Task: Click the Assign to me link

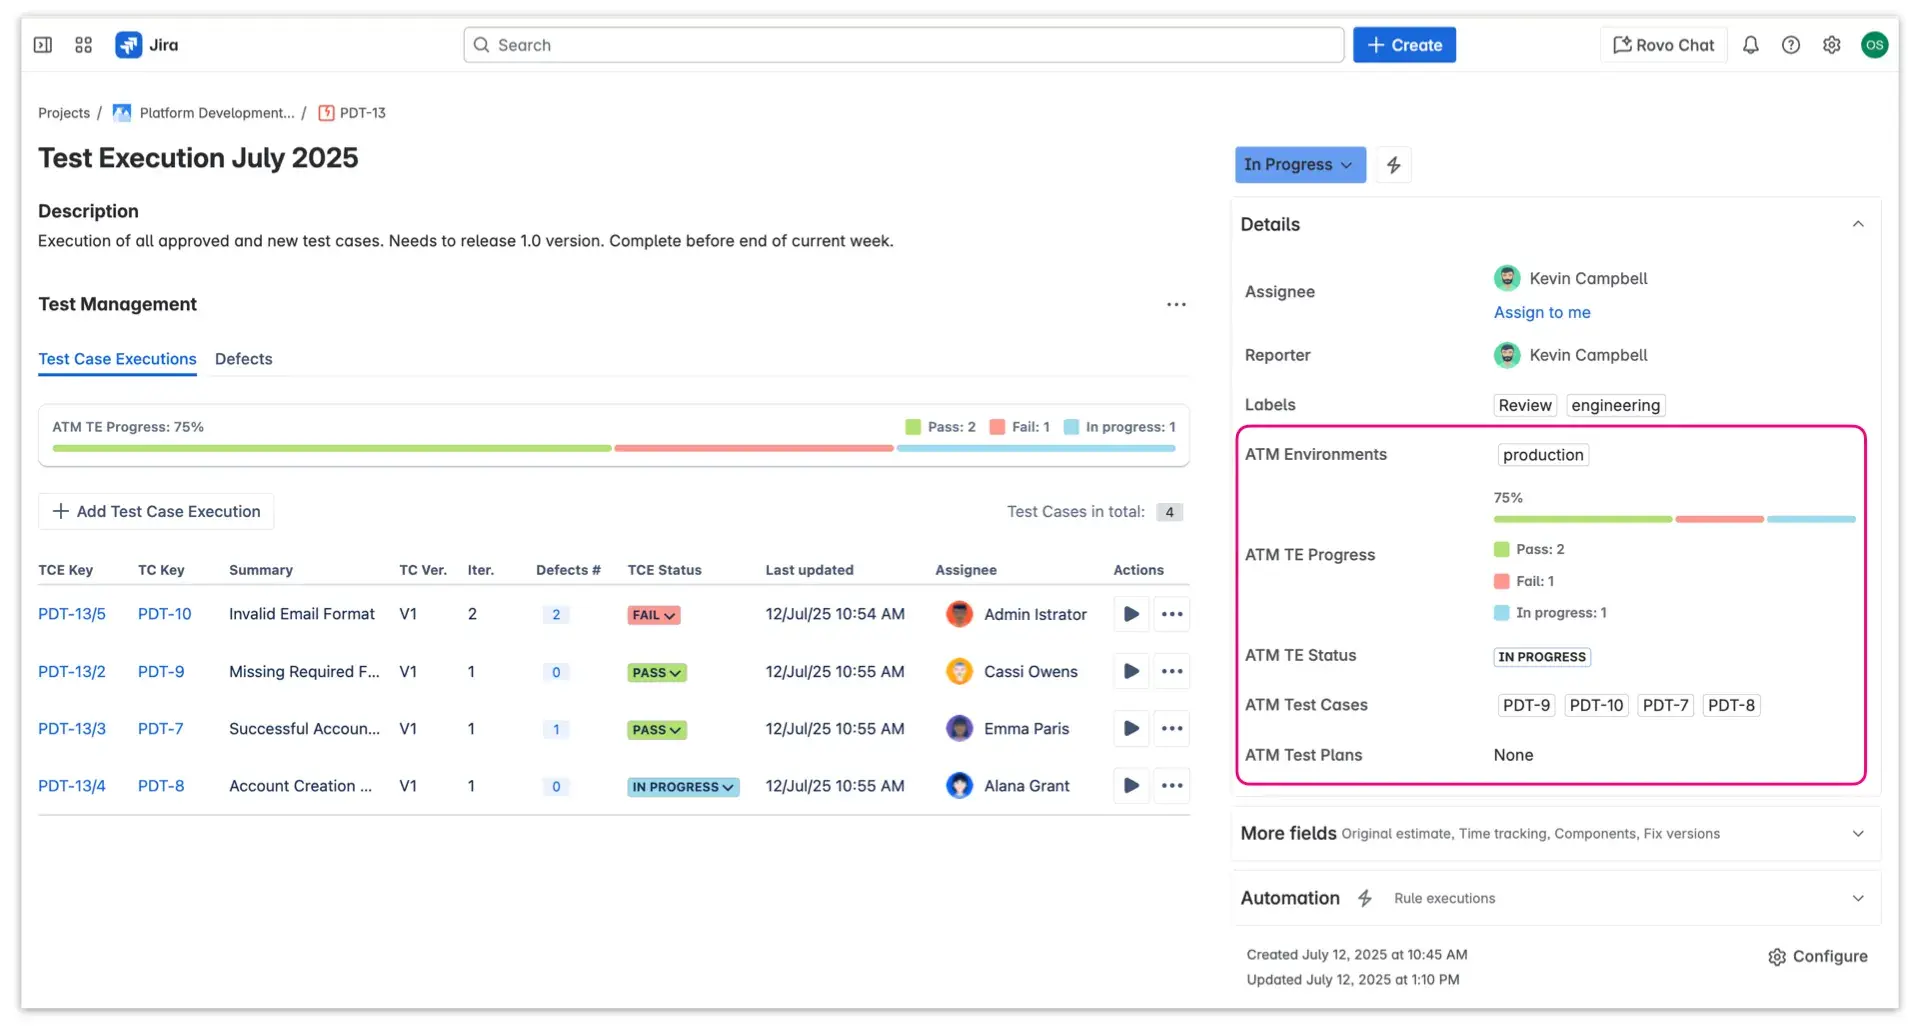Action: [1542, 312]
